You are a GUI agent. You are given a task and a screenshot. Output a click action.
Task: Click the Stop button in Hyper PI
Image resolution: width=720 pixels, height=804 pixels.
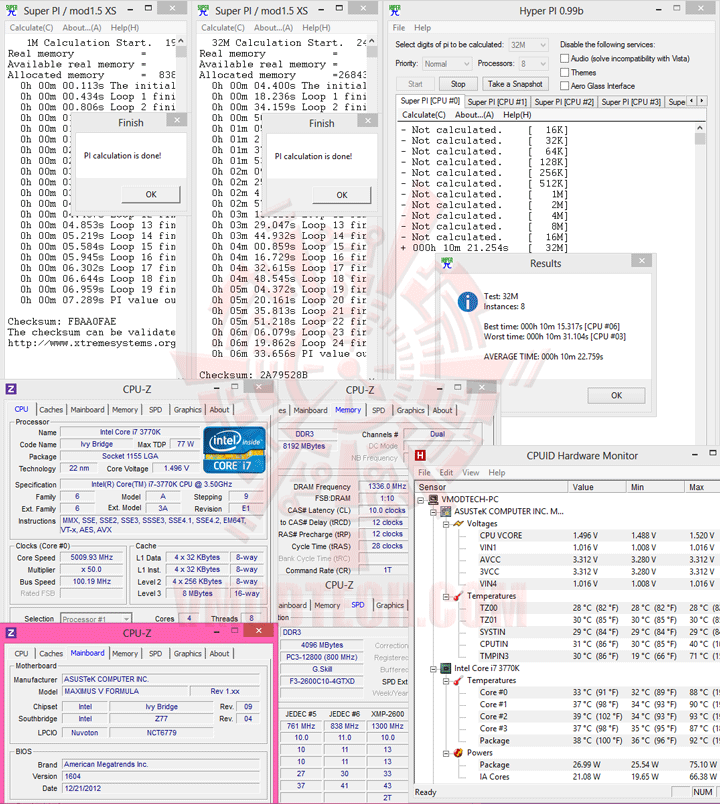click(458, 84)
